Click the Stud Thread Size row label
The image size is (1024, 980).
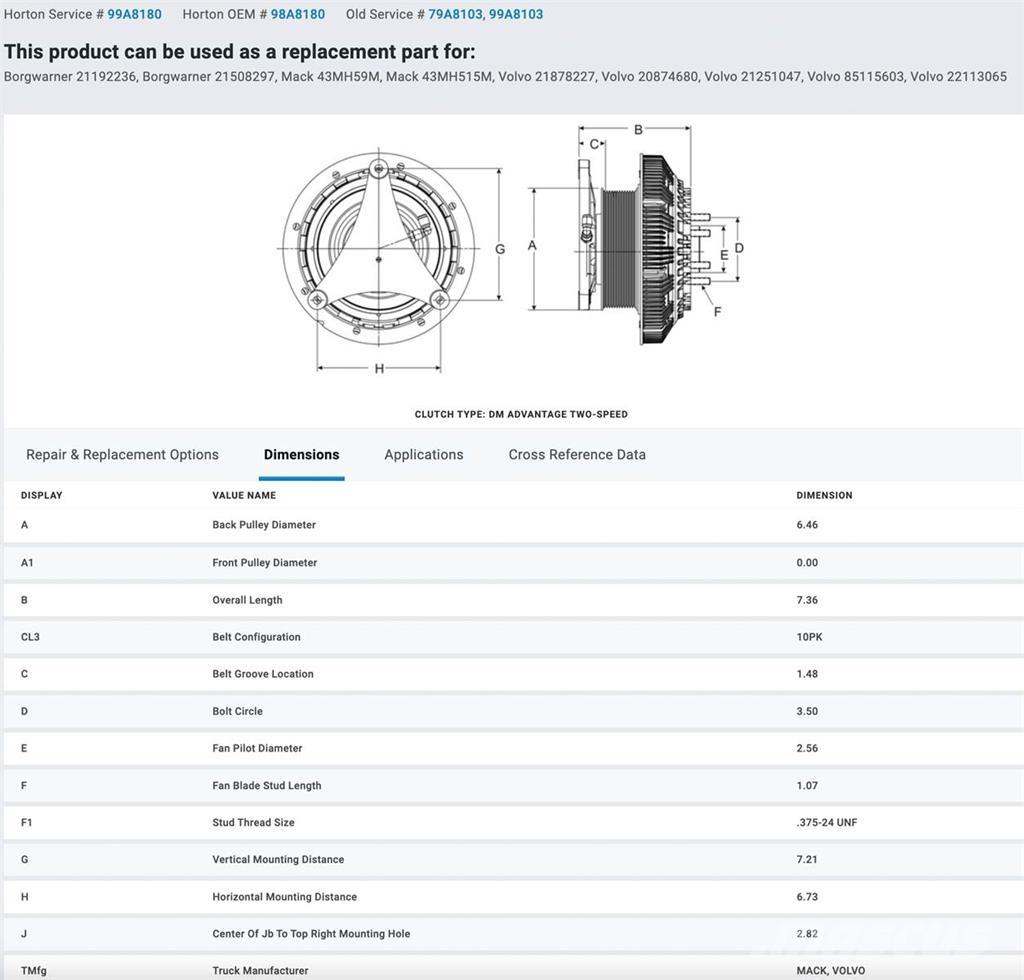coord(253,822)
